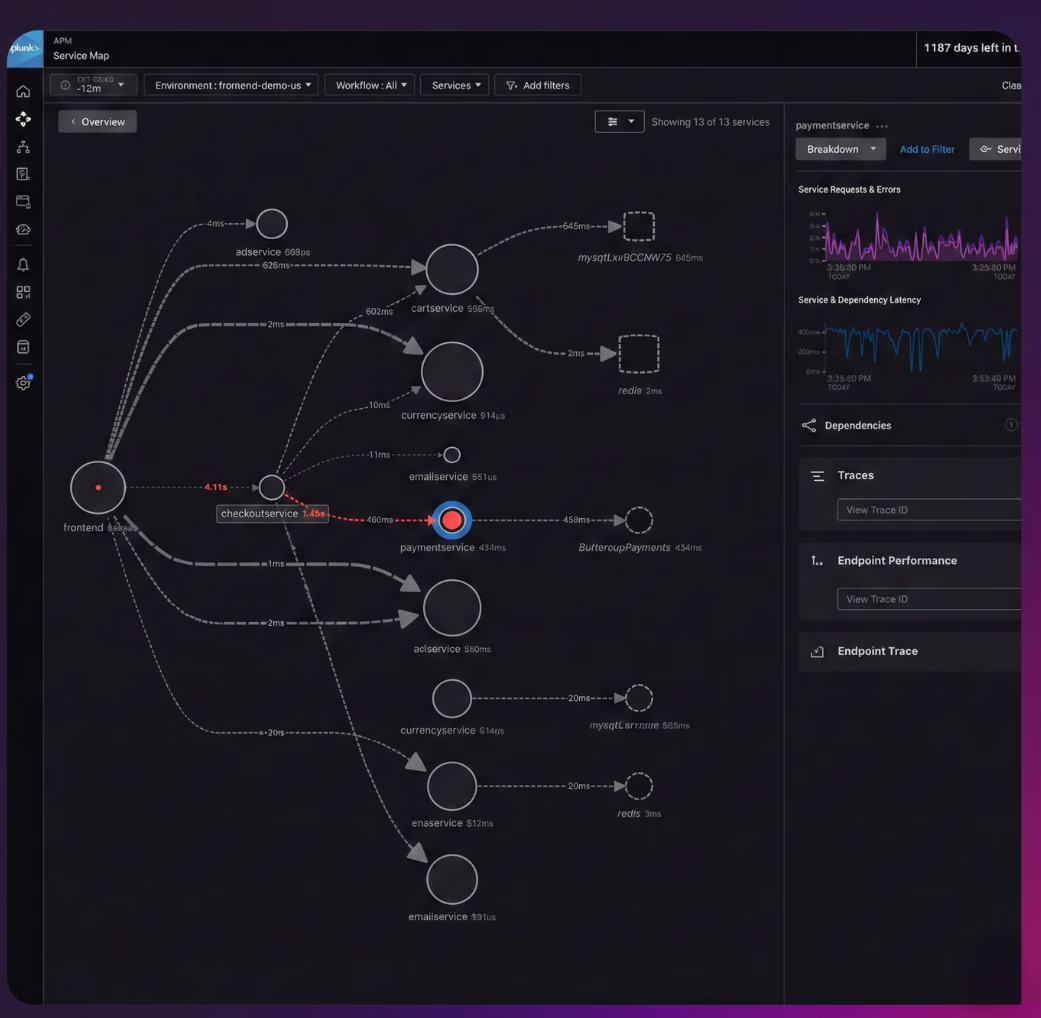
Task: Click the Showing 13 of 13 services text
Action: (710, 122)
